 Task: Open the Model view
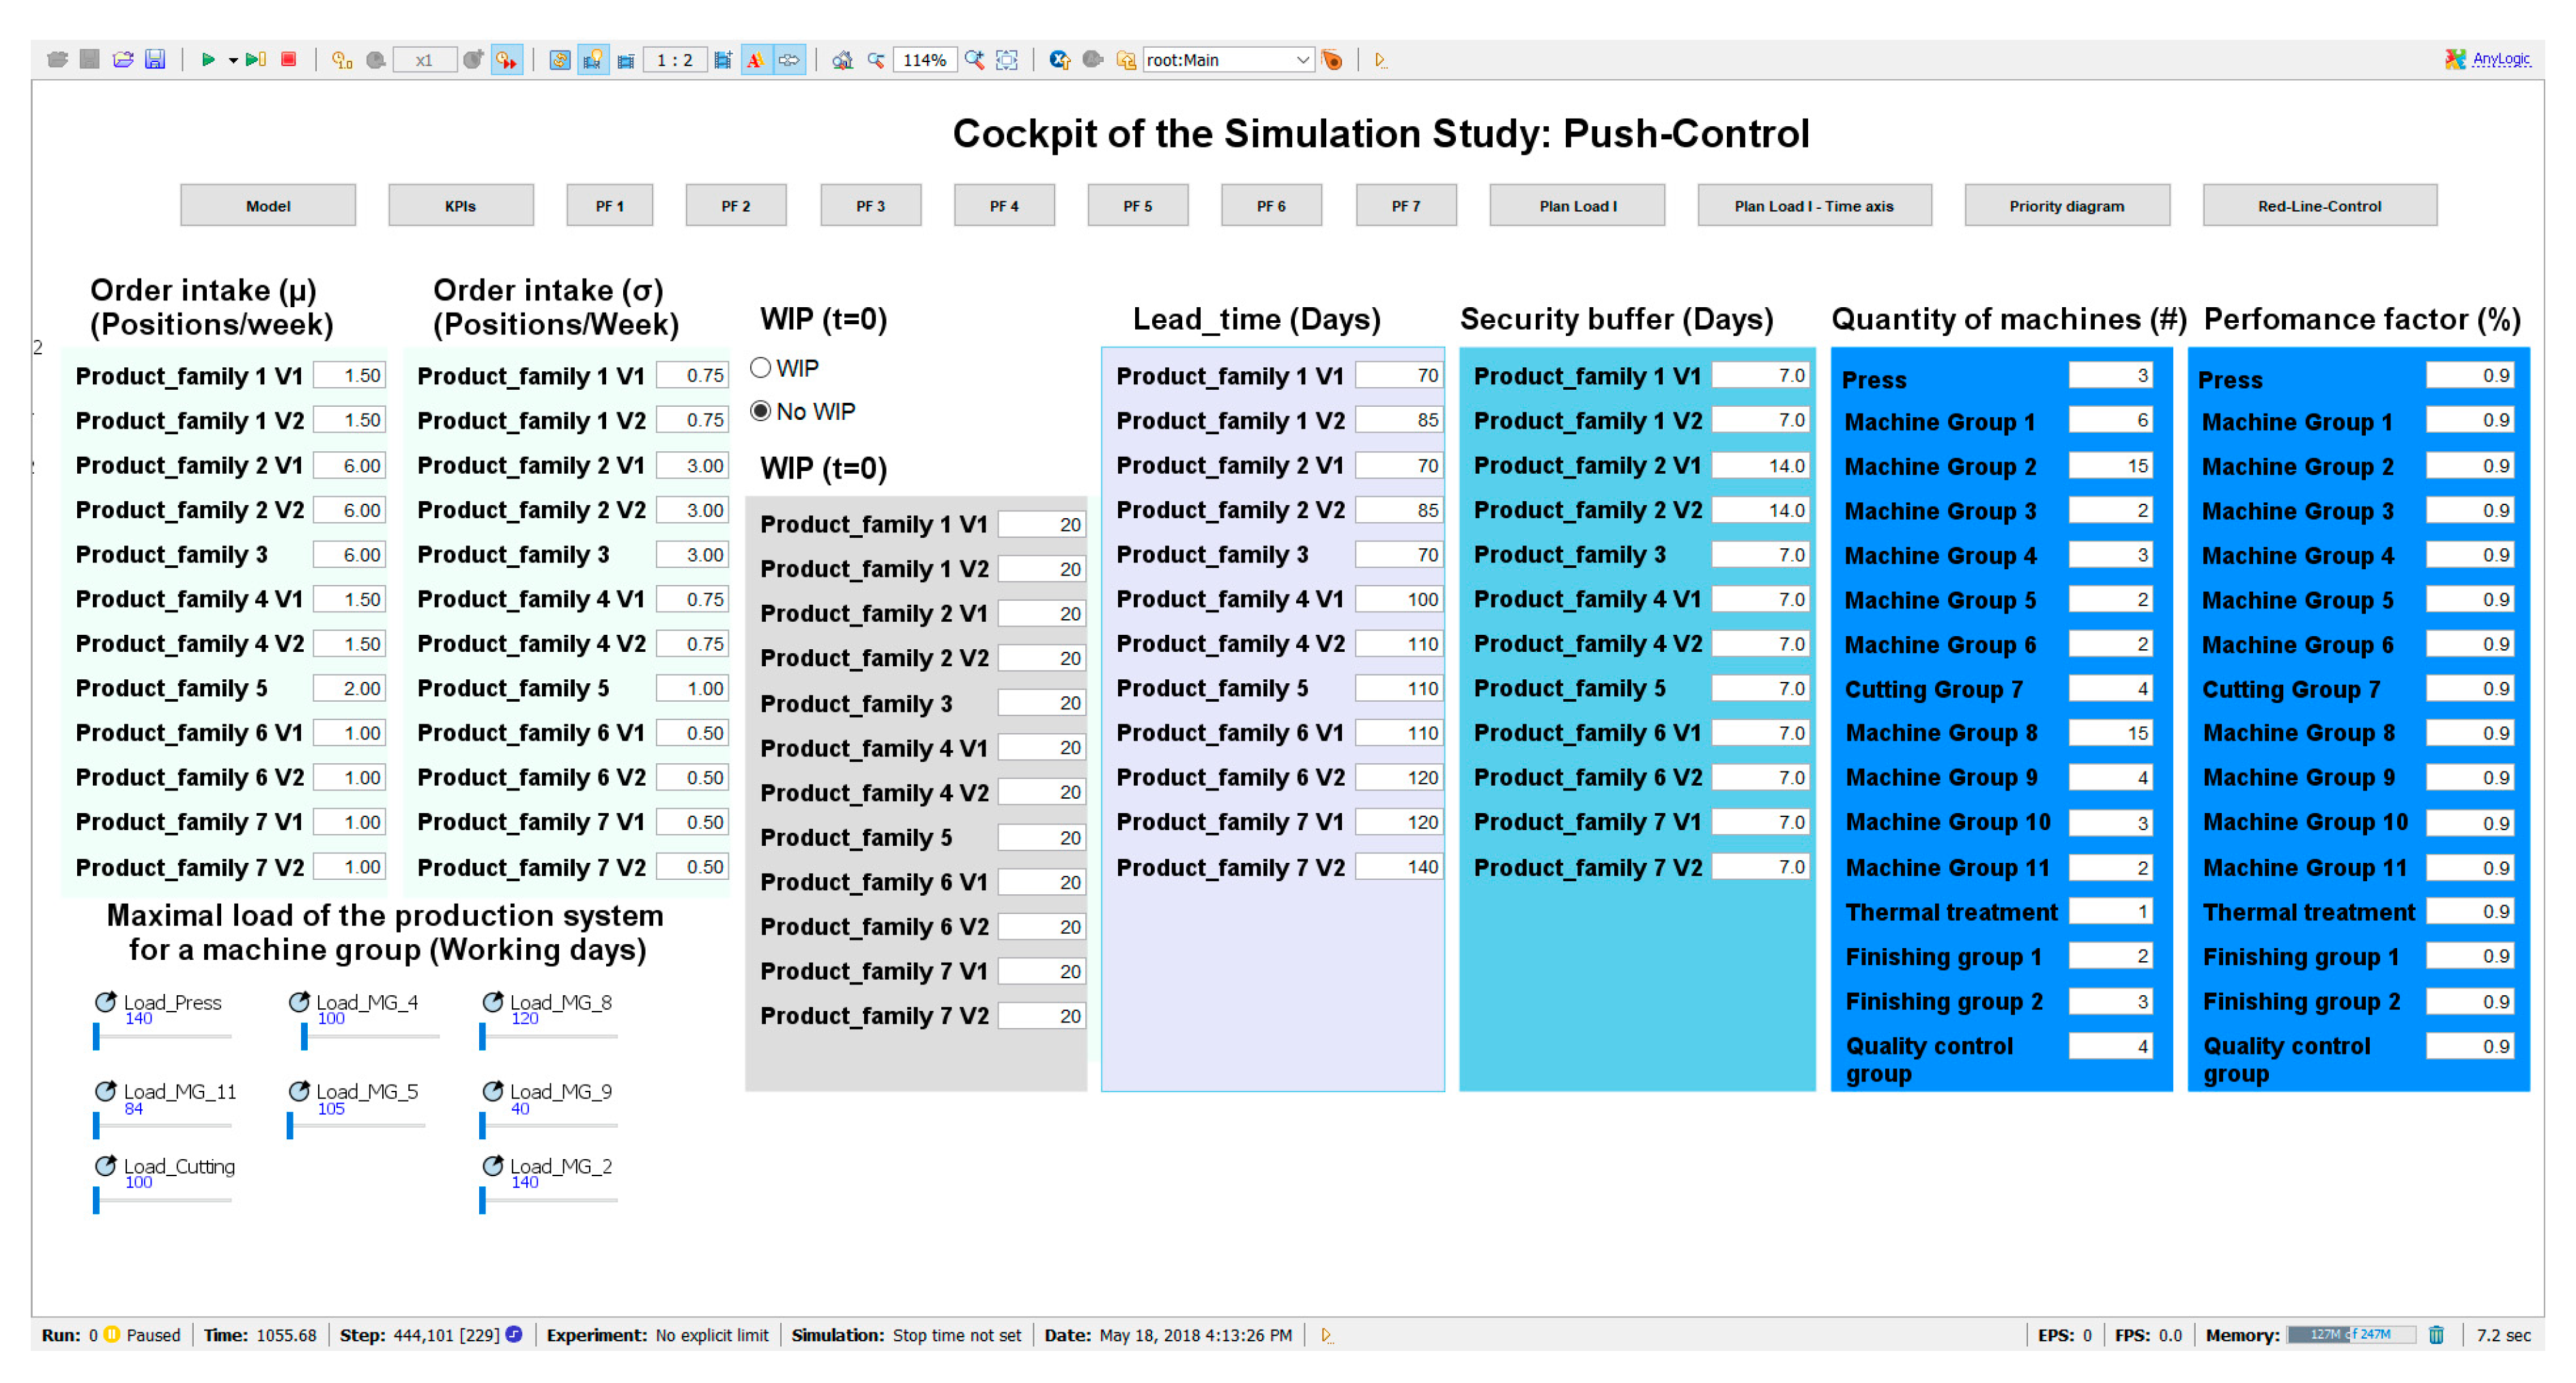click(268, 205)
